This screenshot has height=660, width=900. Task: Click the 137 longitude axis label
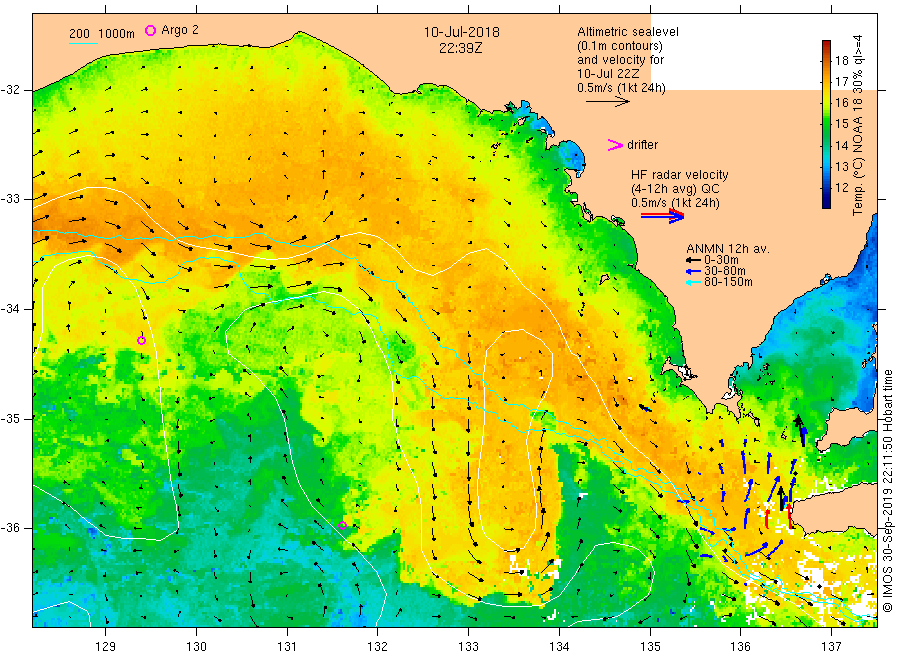tap(831, 647)
